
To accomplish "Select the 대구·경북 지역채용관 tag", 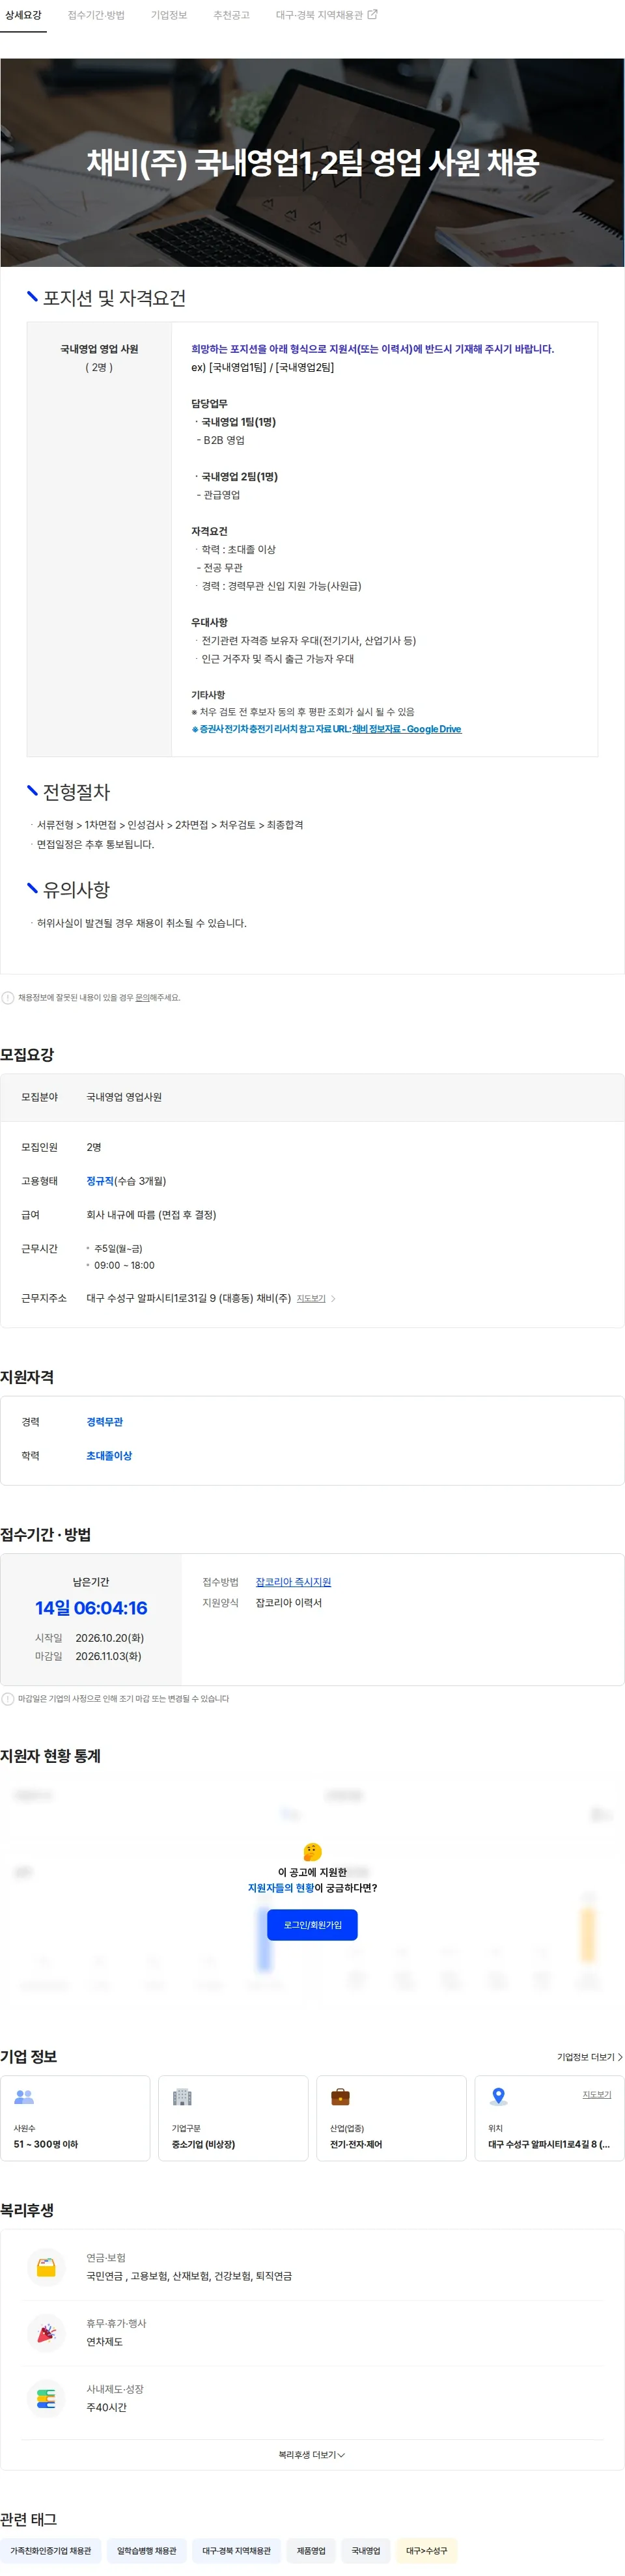I will tap(236, 2551).
